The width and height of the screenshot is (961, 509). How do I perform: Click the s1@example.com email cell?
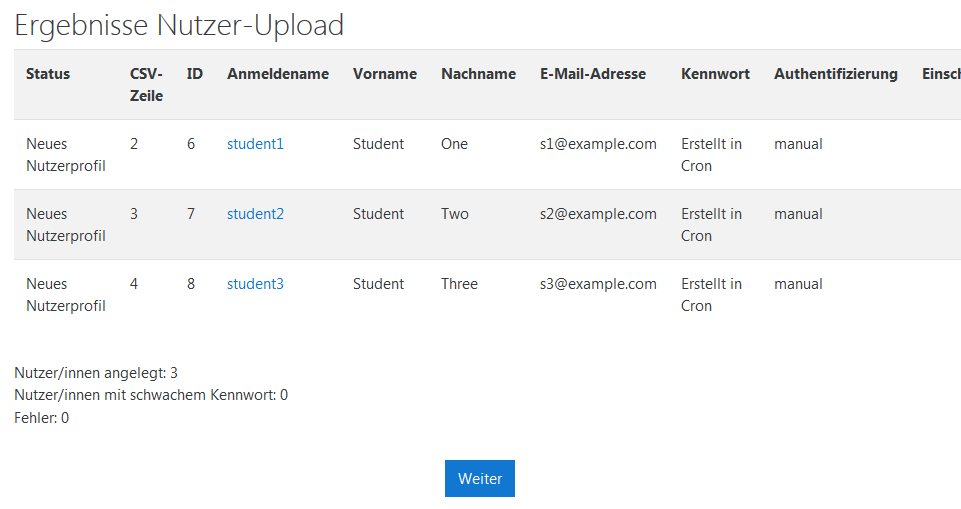pyautogui.click(x=598, y=144)
